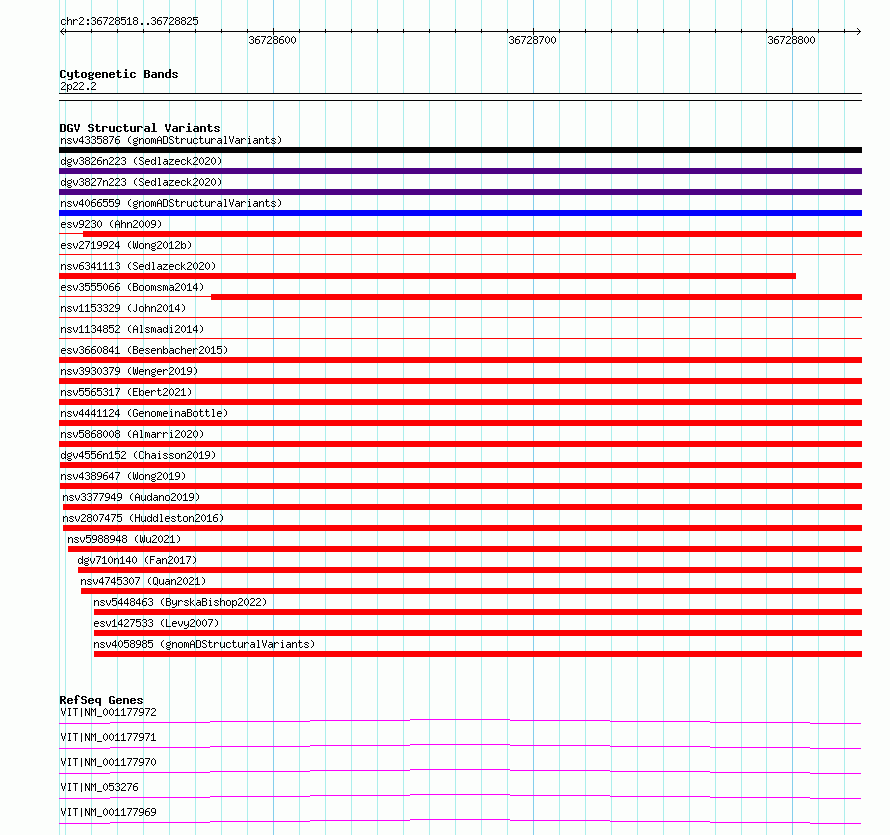Click the blue bar of nsv4066559
This screenshot has width=890, height=835.
pyautogui.click(x=460, y=213)
